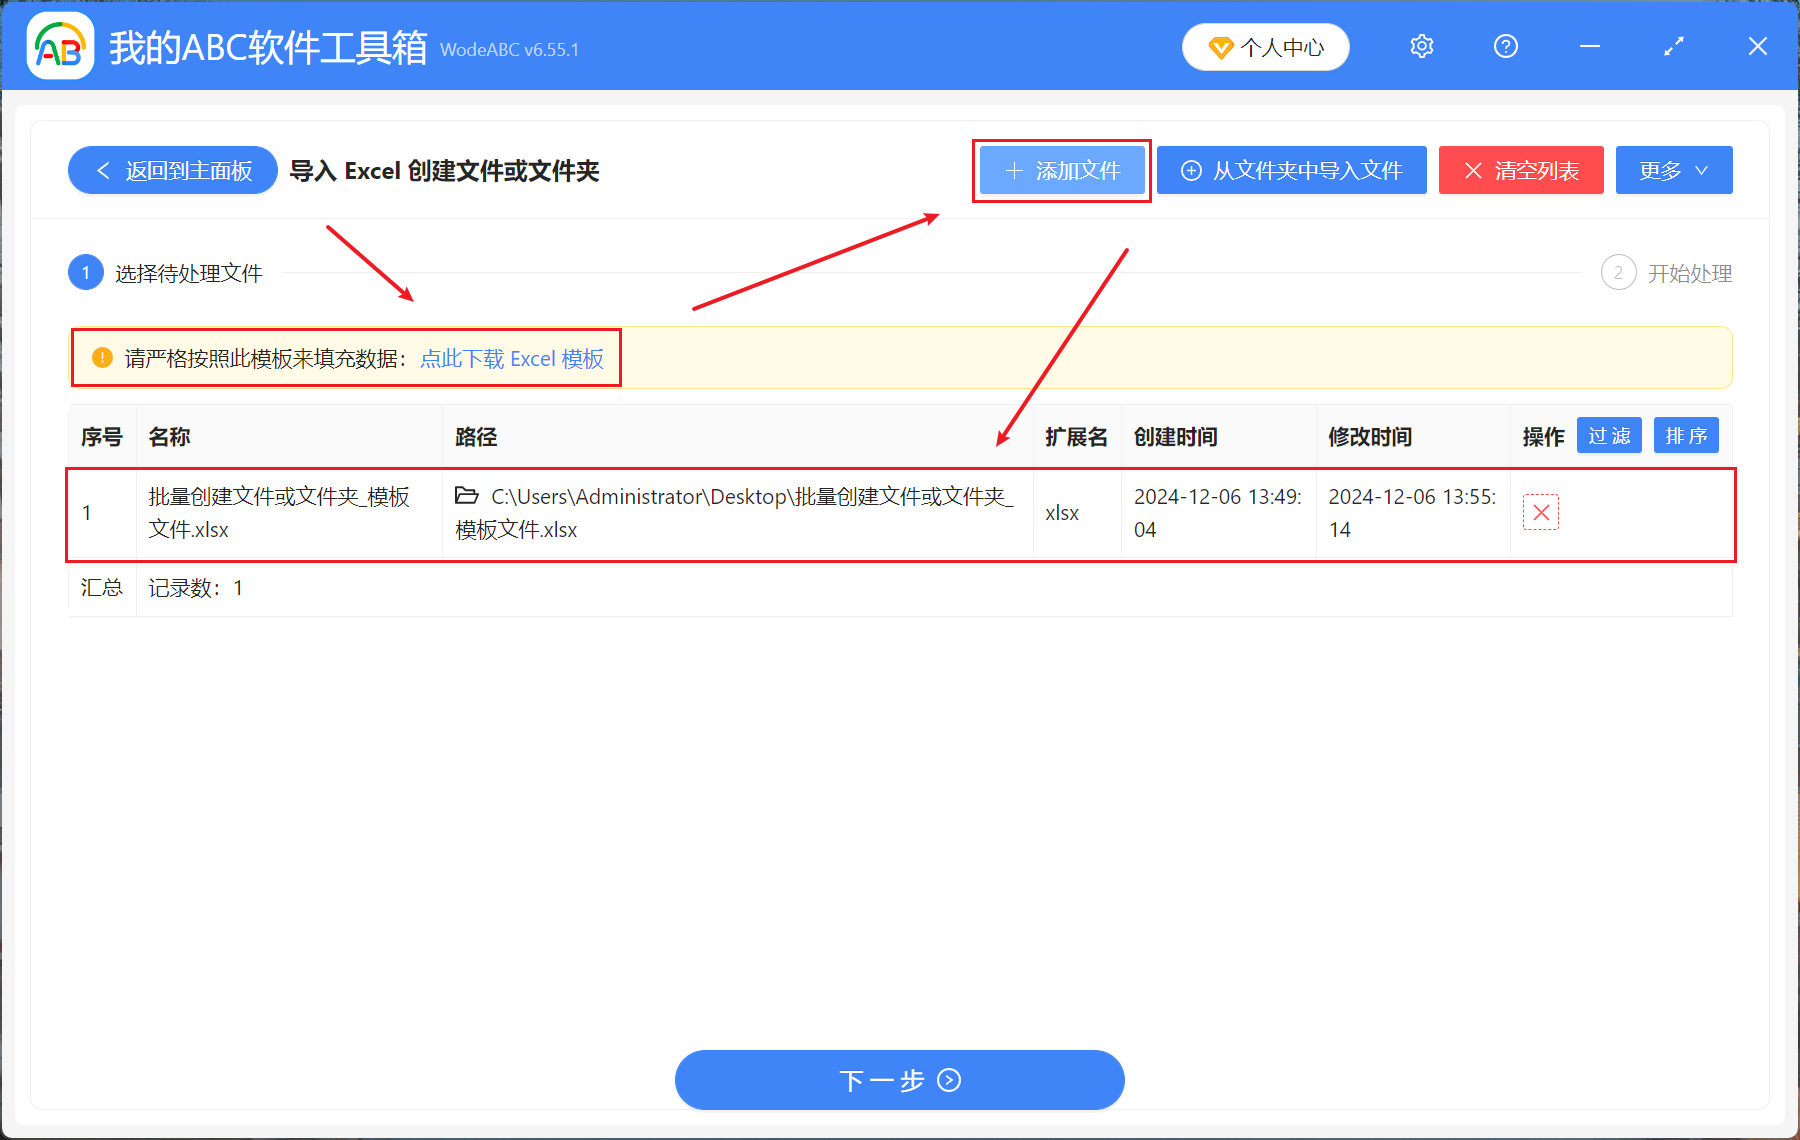Go back via 返回到主面板 button

pos(172,170)
